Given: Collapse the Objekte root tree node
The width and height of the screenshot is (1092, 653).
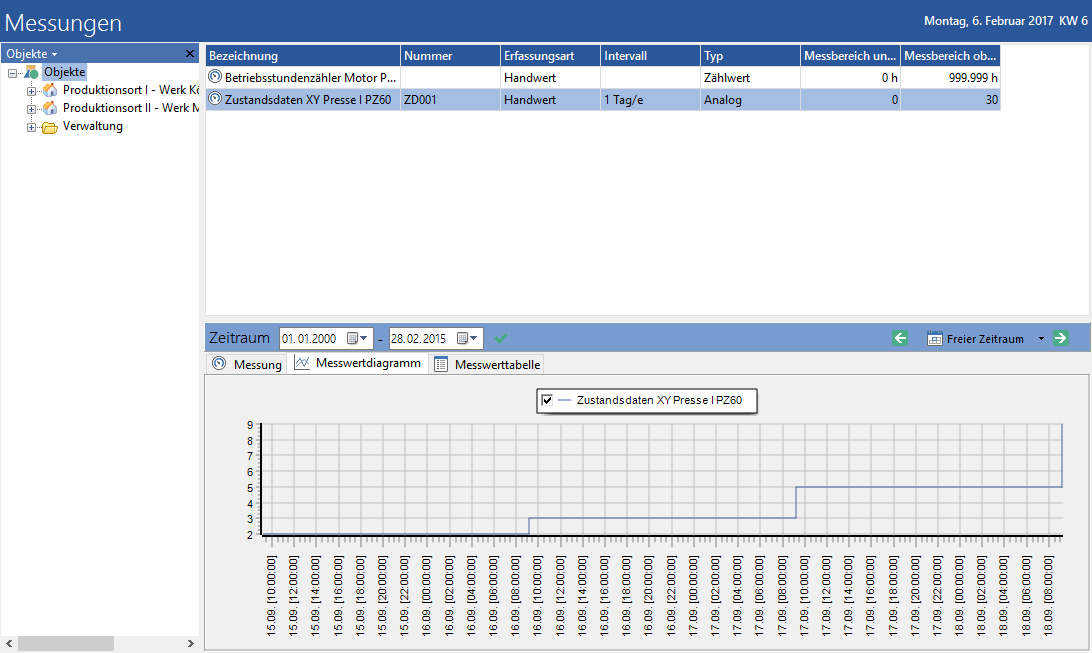Looking at the screenshot, I should point(13,73).
